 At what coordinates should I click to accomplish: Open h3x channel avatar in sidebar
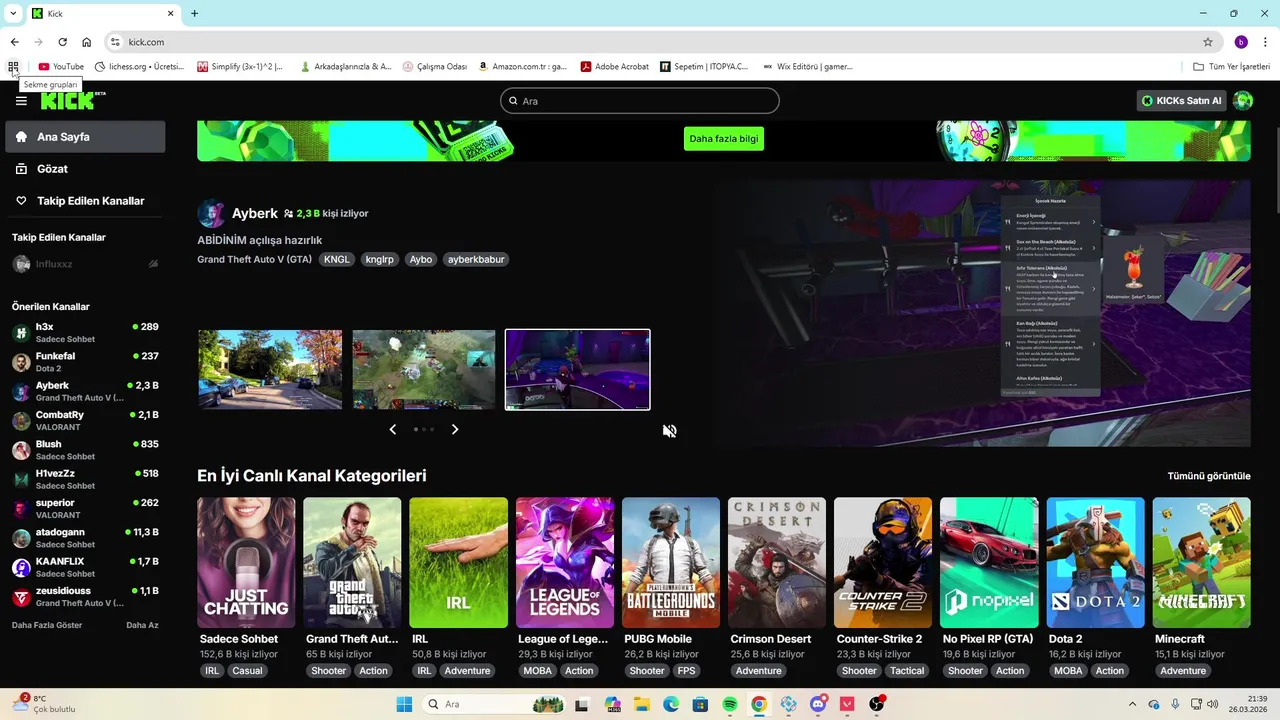tap(21, 333)
